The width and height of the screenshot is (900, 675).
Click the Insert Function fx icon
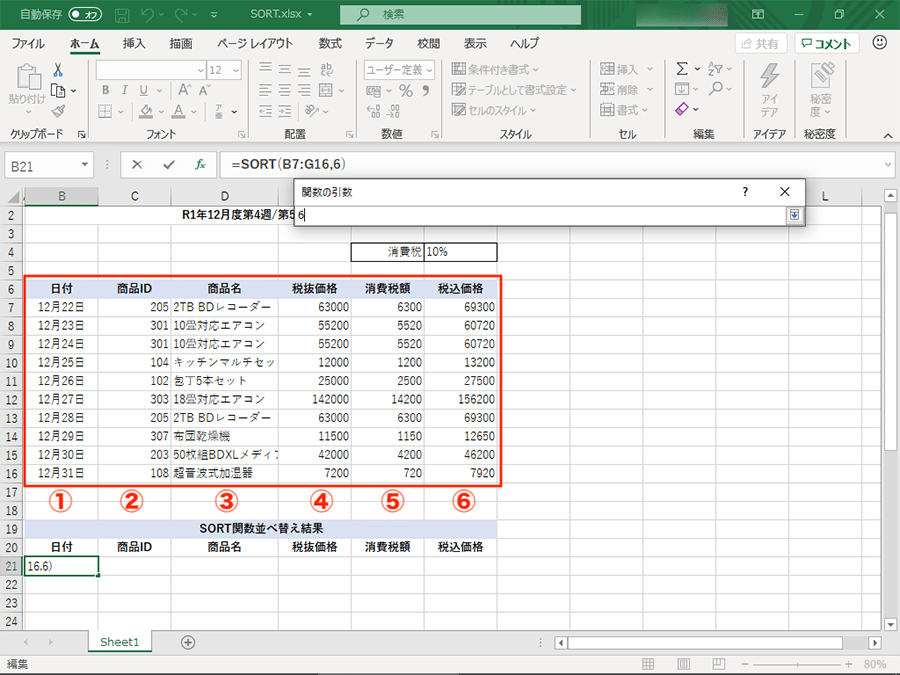click(x=200, y=164)
